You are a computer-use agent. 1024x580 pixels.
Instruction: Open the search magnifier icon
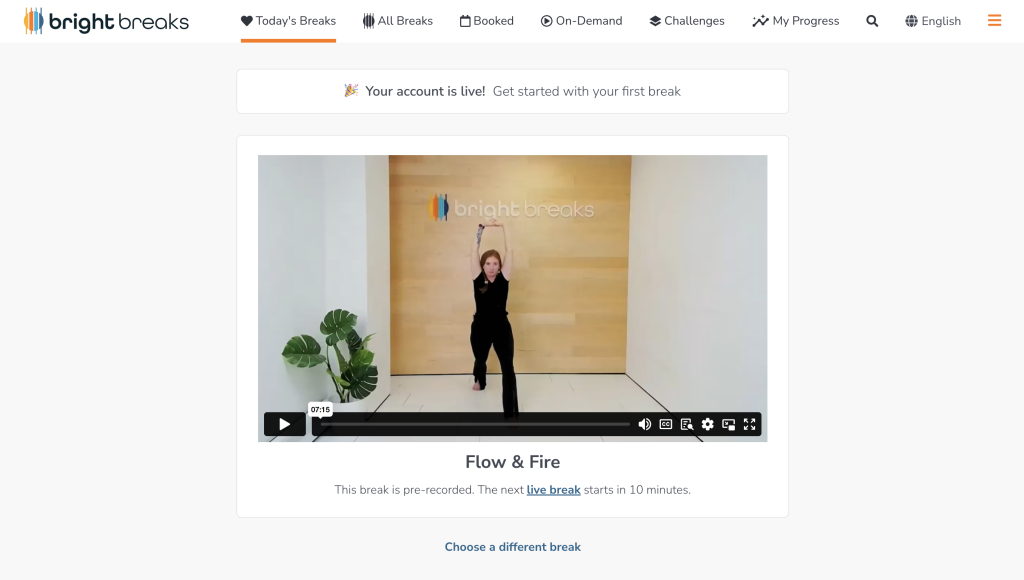pyautogui.click(x=872, y=21)
